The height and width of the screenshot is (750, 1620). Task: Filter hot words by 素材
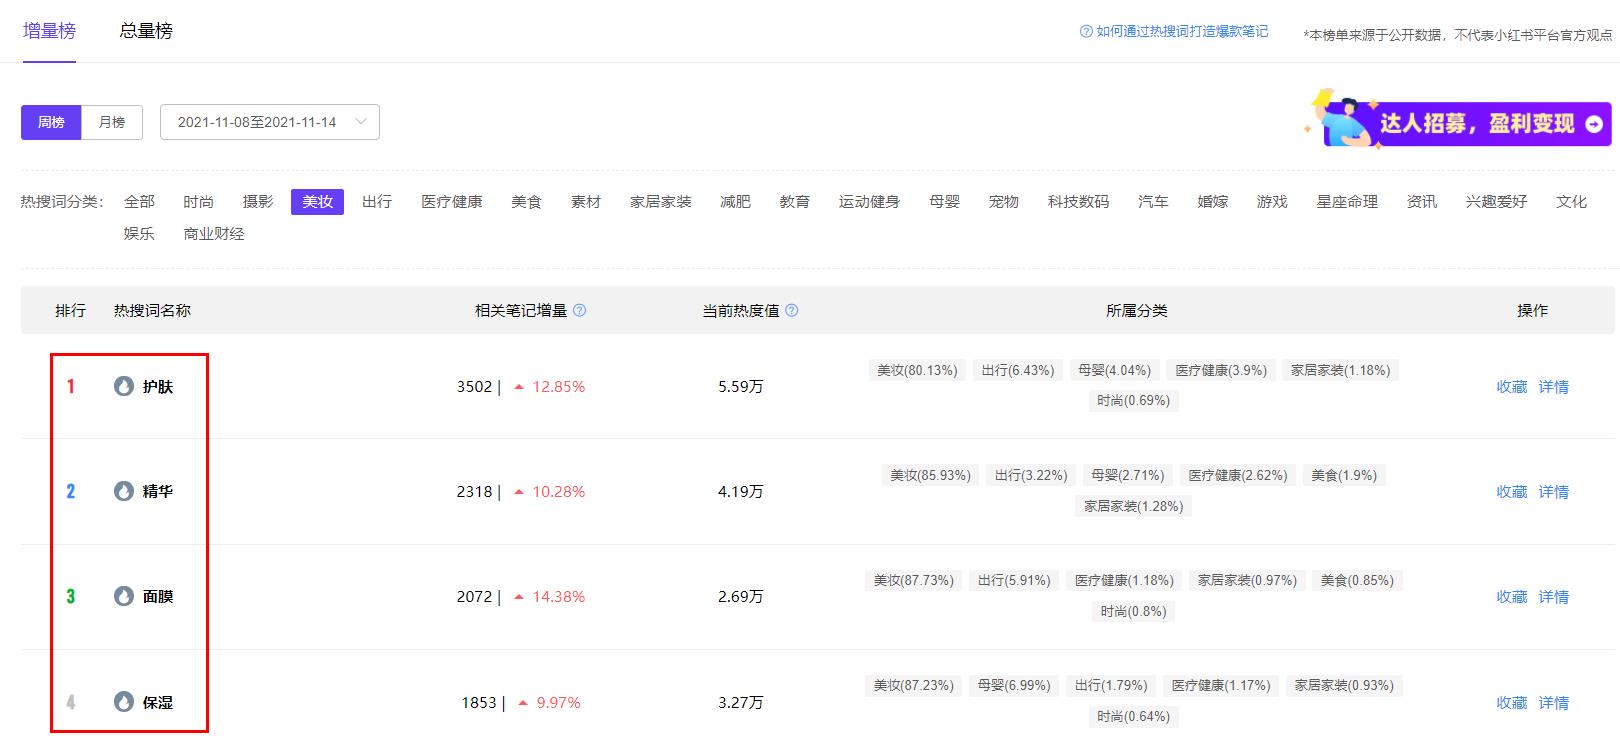point(586,202)
